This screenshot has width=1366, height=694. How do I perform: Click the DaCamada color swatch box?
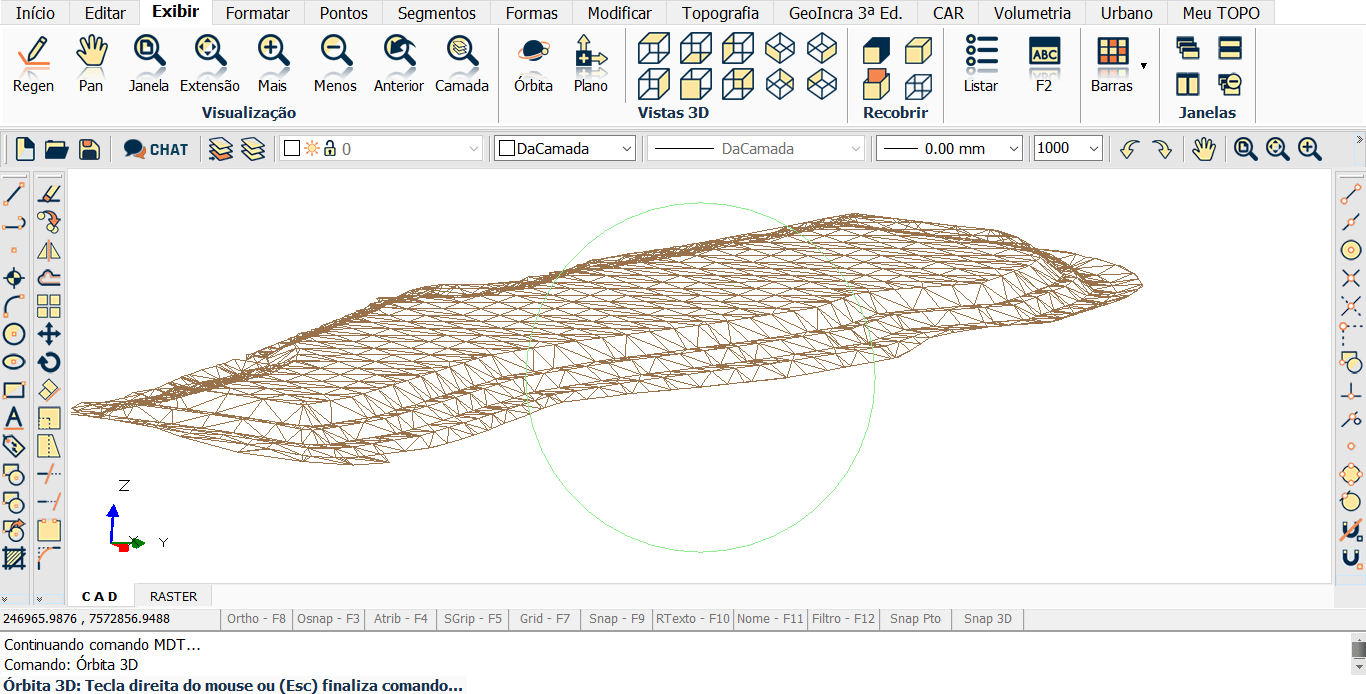[507, 149]
